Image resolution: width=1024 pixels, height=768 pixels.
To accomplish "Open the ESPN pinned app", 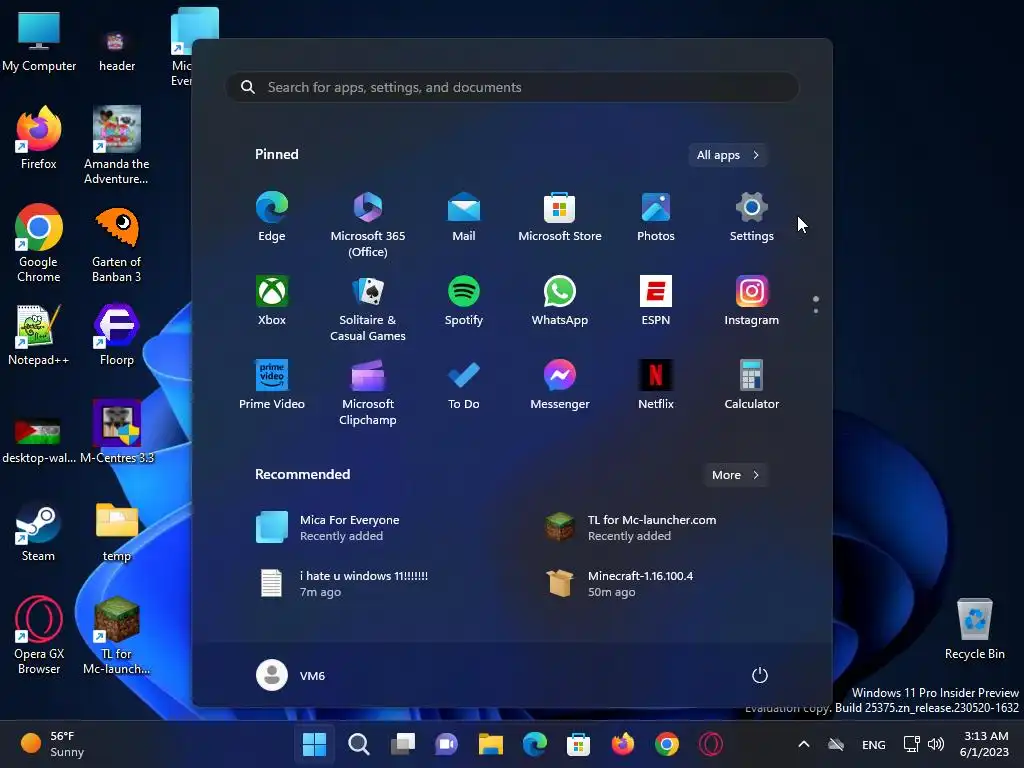I will point(656,301).
